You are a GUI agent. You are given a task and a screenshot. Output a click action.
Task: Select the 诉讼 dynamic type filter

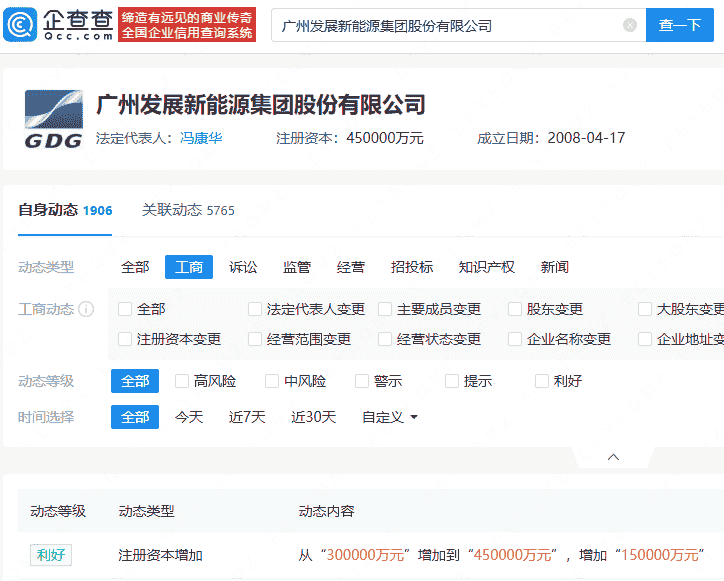(x=243, y=267)
